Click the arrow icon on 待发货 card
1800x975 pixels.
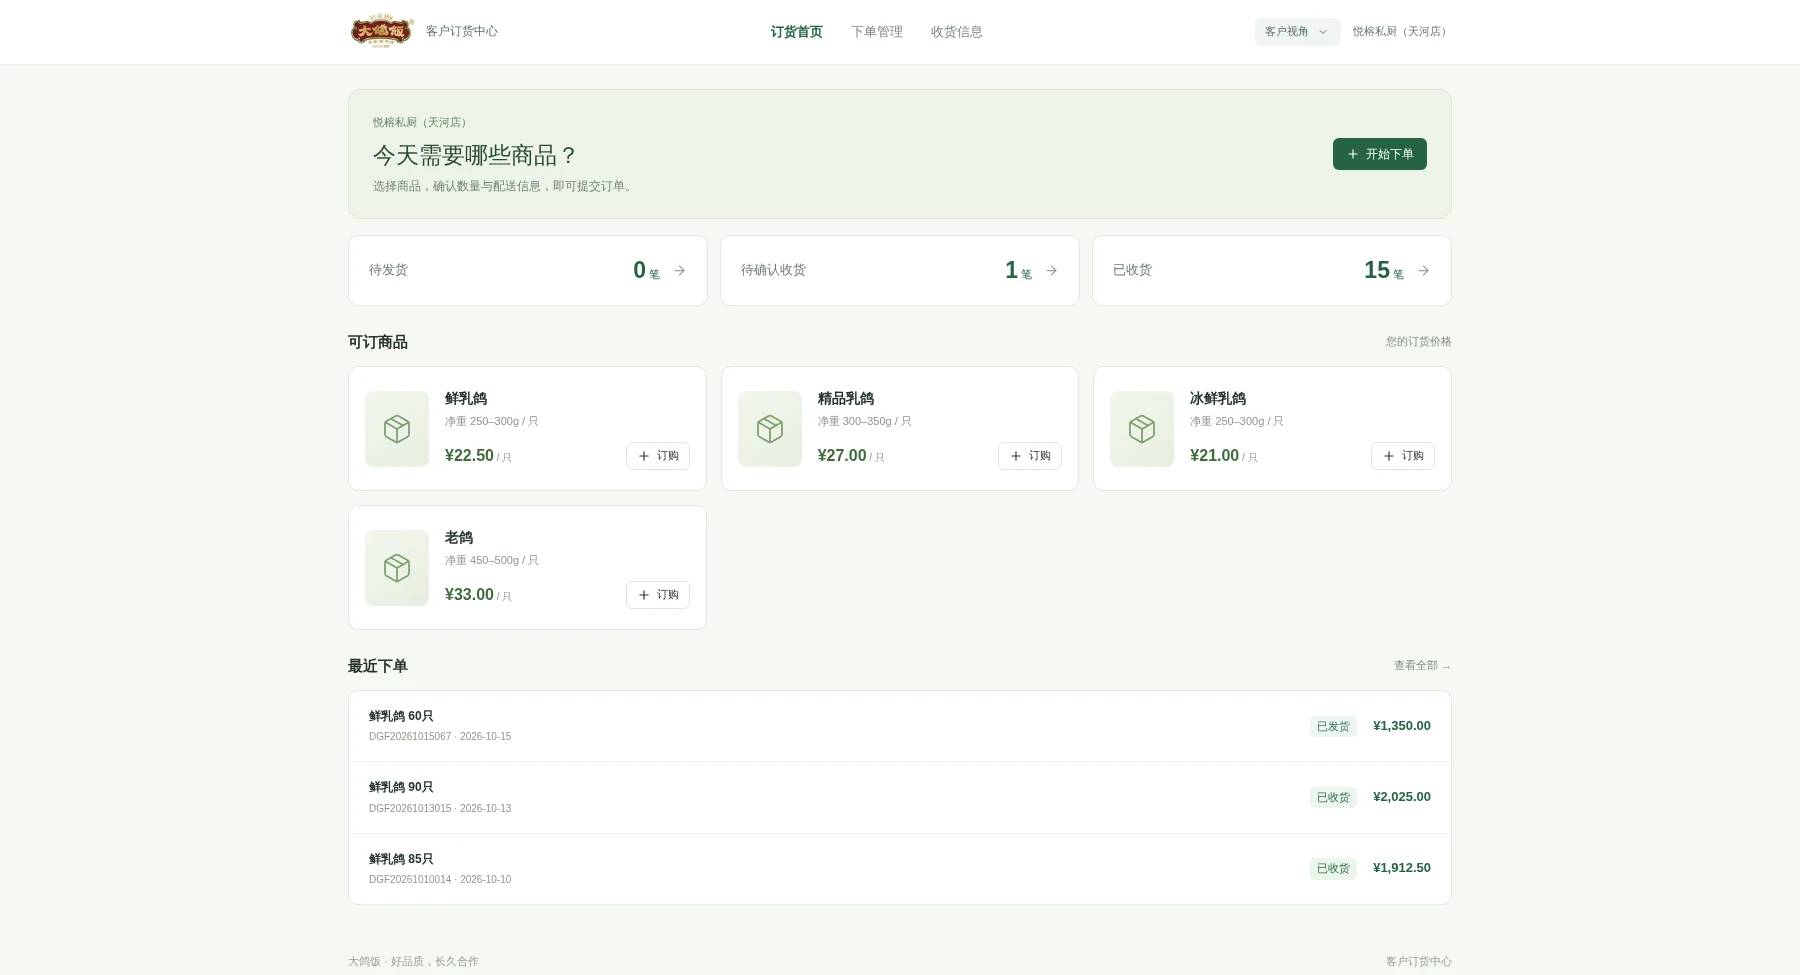click(680, 270)
